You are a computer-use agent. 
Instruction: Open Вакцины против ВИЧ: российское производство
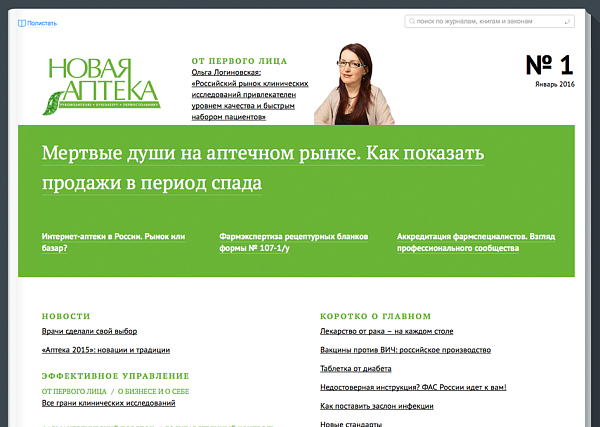405,350
